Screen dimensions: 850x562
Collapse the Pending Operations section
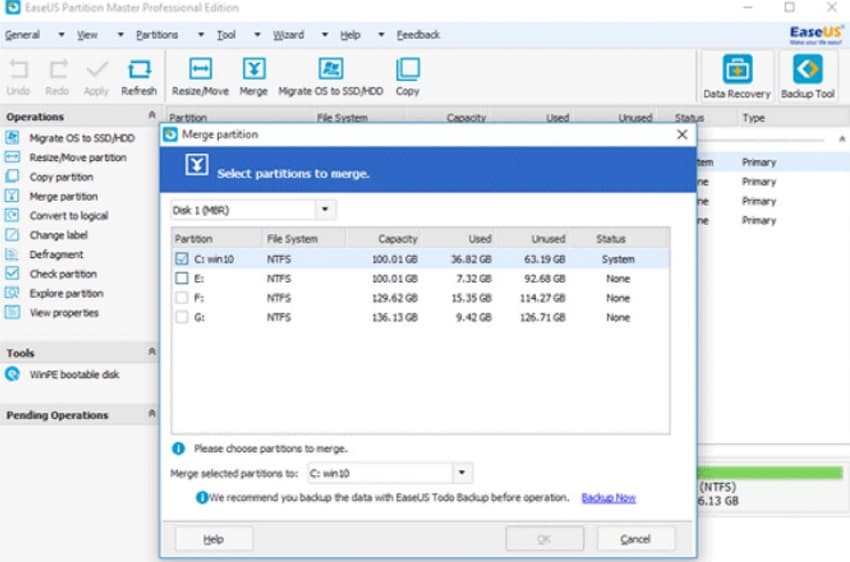point(152,414)
